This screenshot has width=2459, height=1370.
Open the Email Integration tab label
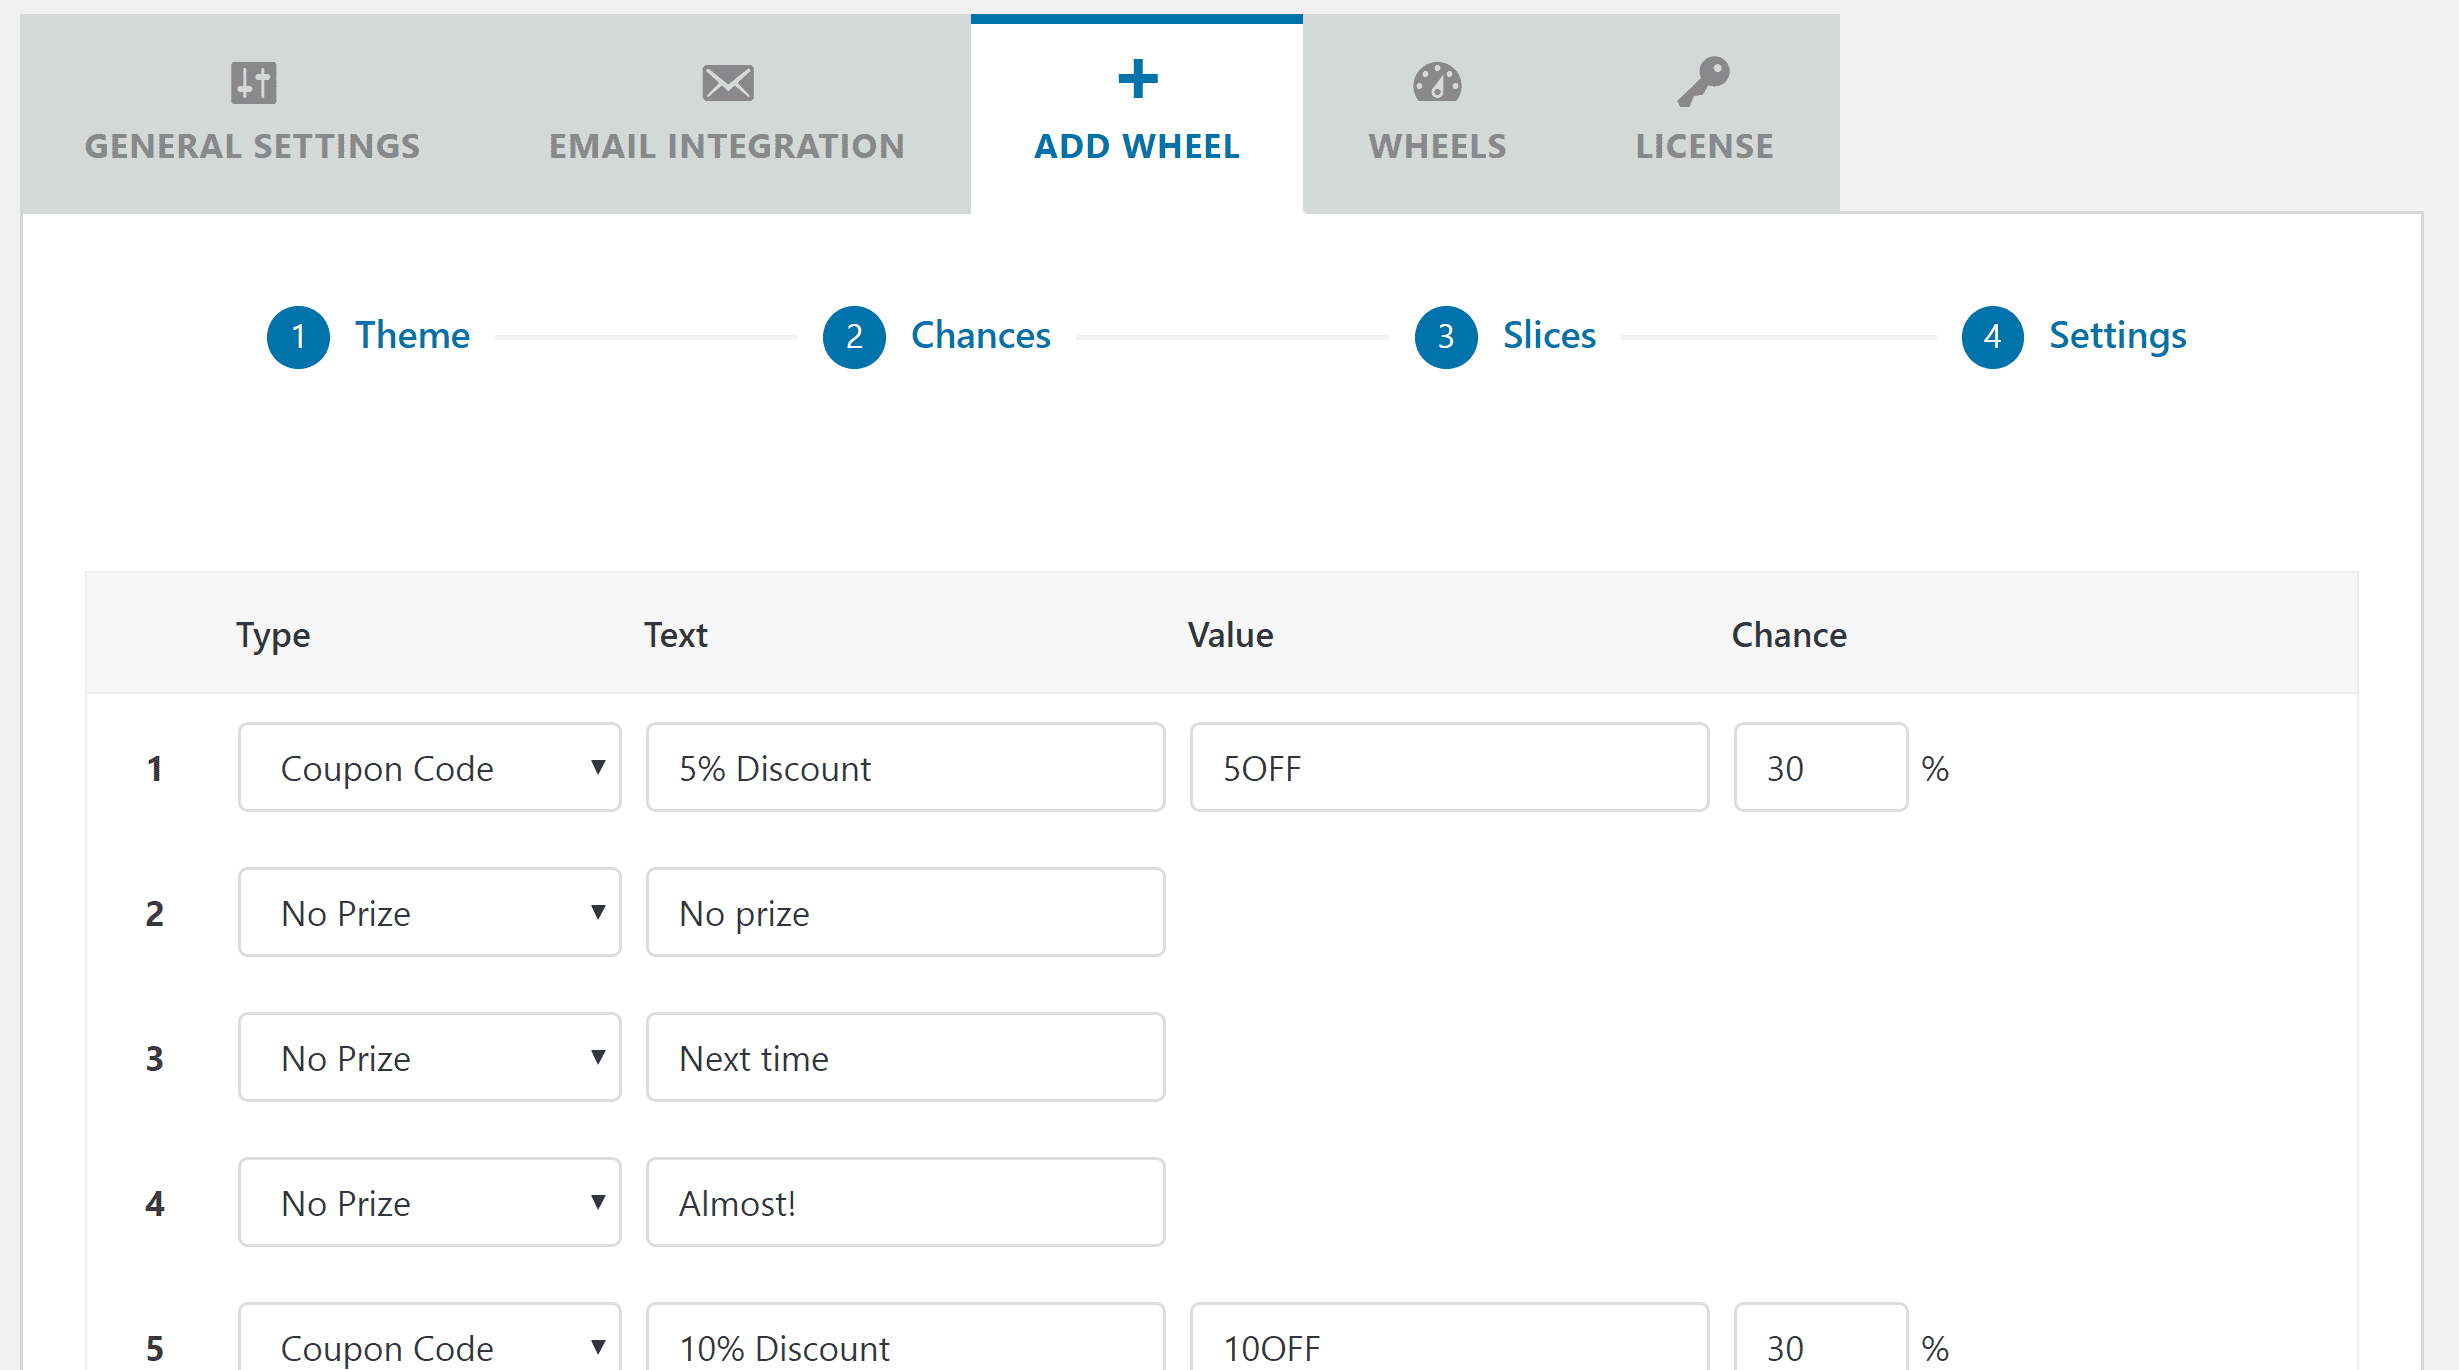pyautogui.click(x=727, y=146)
